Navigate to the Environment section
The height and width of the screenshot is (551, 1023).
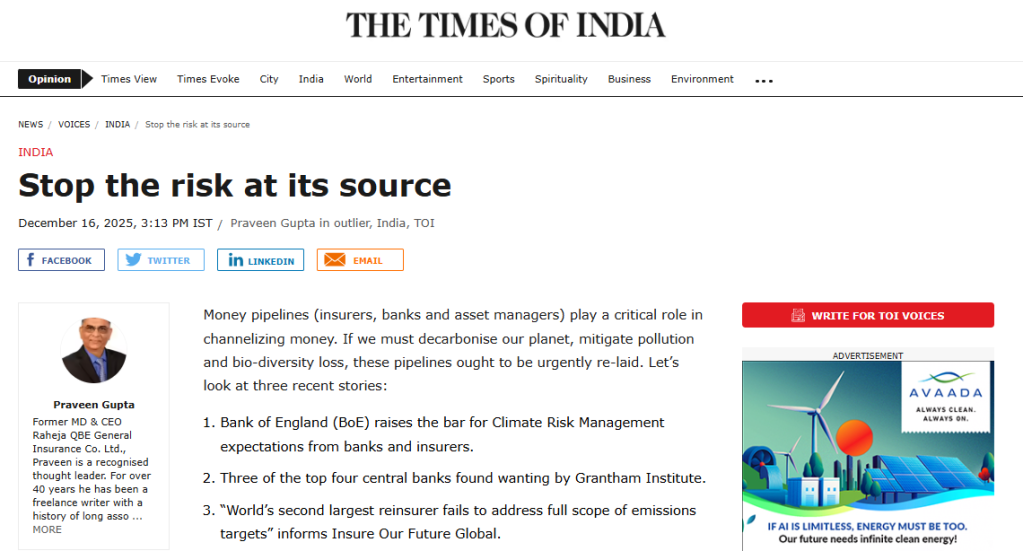[702, 79]
